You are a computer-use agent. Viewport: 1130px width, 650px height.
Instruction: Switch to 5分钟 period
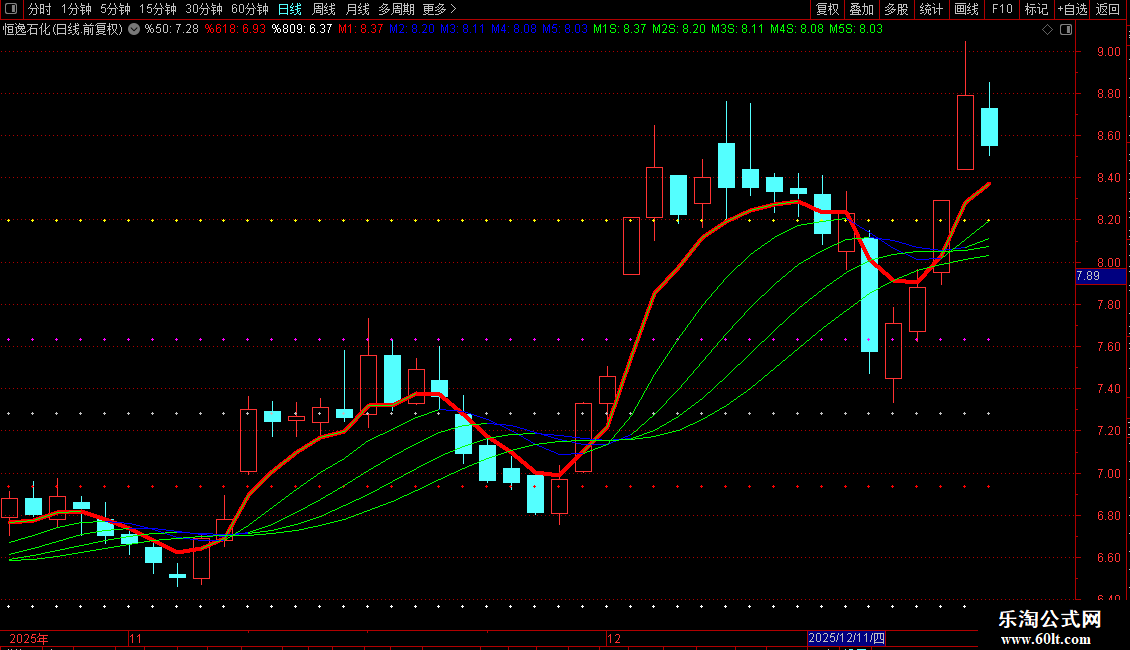tap(115, 9)
